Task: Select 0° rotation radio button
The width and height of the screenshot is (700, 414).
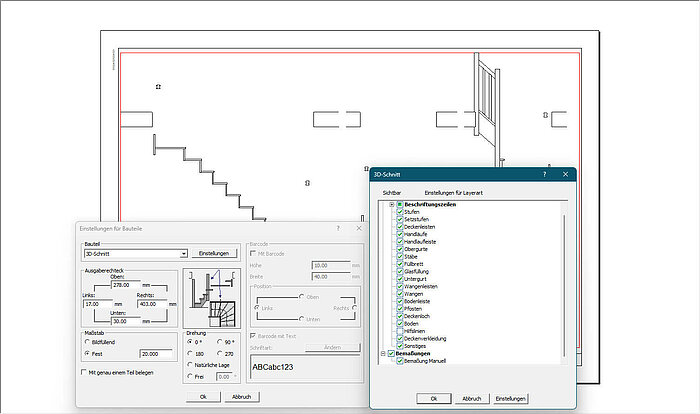Action: tap(190, 342)
